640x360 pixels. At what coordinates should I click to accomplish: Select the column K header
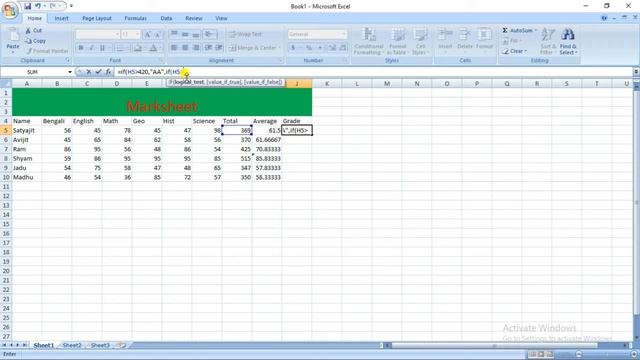point(327,84)
